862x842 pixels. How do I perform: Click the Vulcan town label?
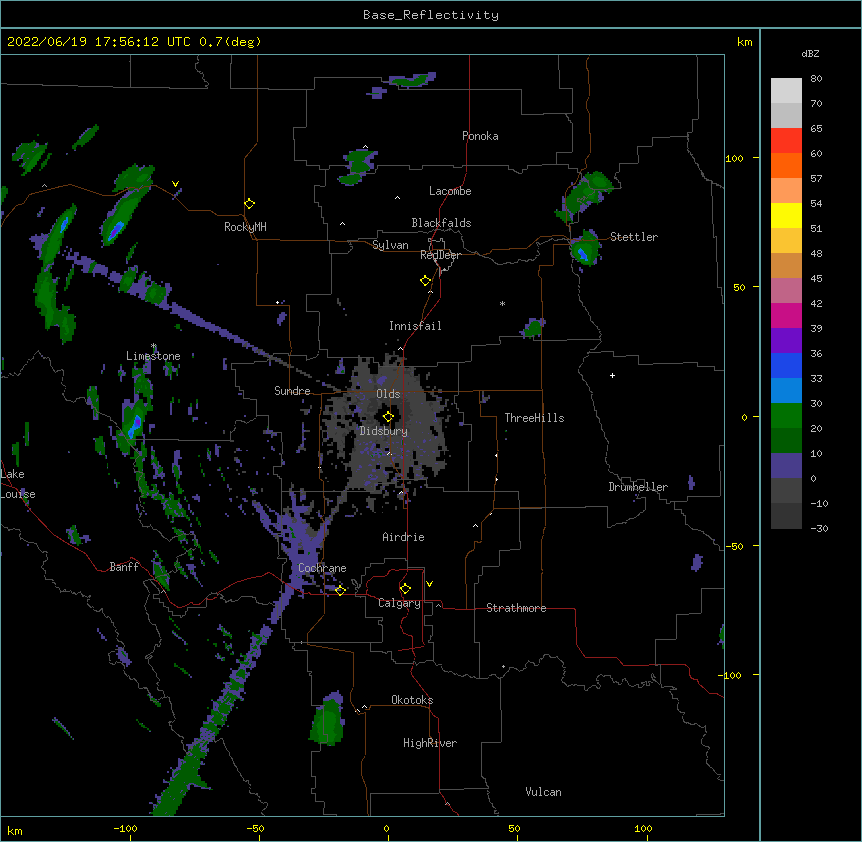click(x=543, y=792)
